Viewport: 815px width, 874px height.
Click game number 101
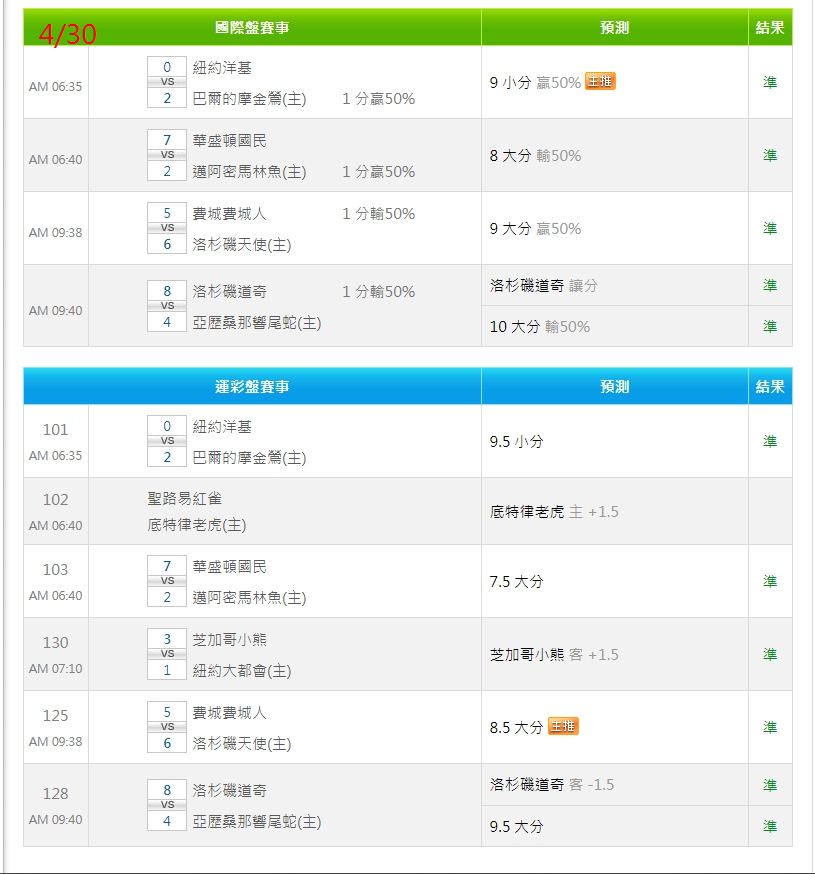[55, 430]
